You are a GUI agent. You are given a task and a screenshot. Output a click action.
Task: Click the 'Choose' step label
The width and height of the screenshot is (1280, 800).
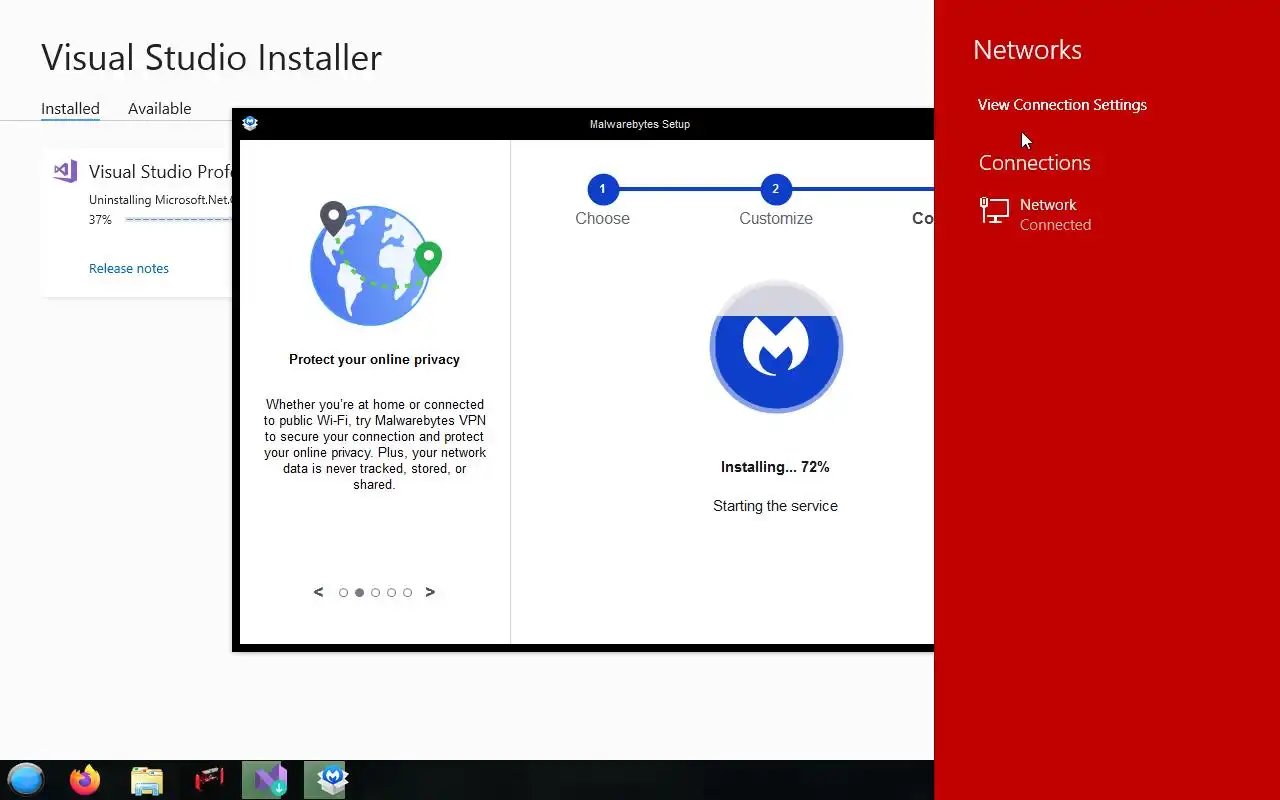tap(602, 218)
